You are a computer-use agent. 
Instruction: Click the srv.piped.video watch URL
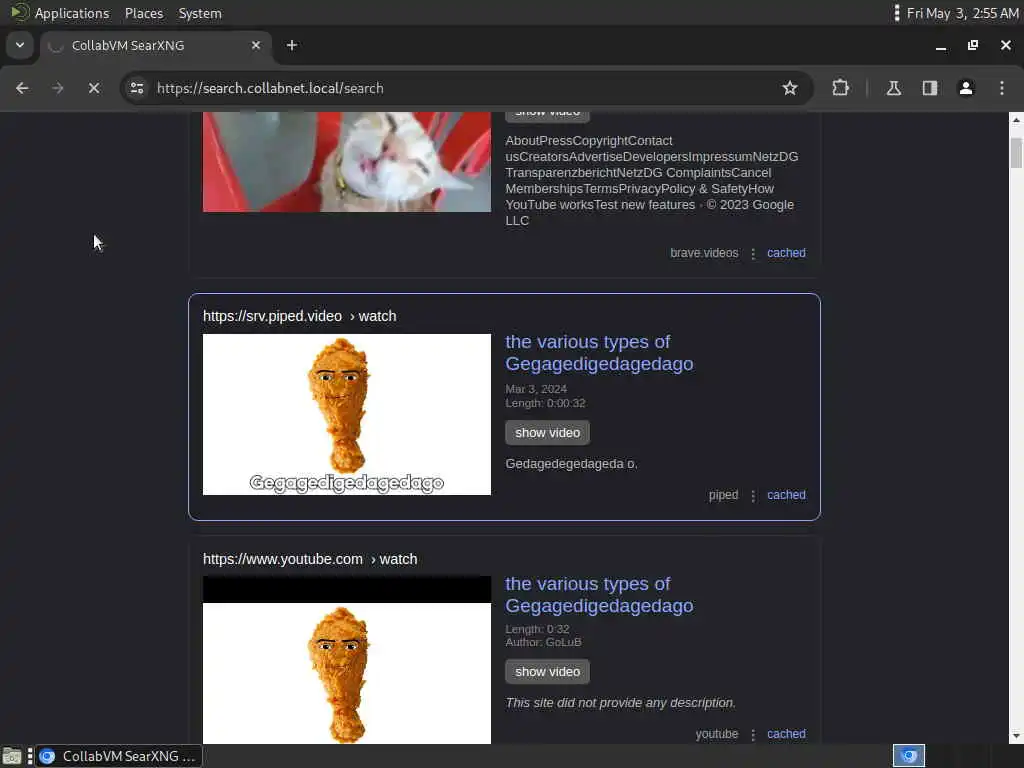[x=300, y=316]
